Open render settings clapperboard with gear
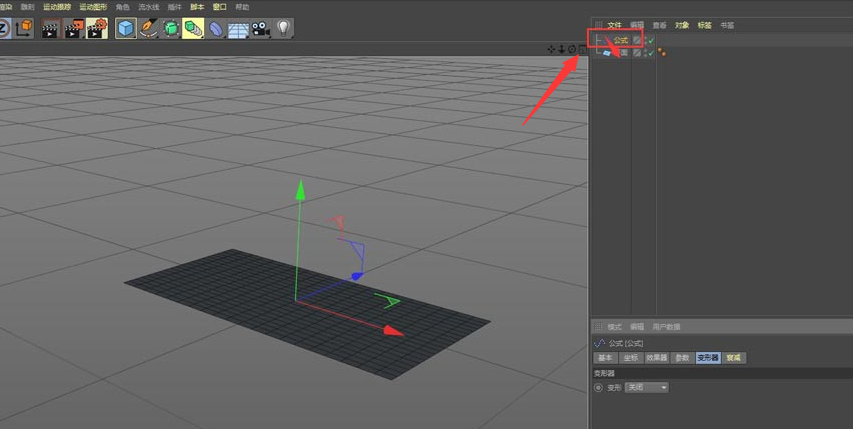The image size is (853, 429). pos(97,28)
